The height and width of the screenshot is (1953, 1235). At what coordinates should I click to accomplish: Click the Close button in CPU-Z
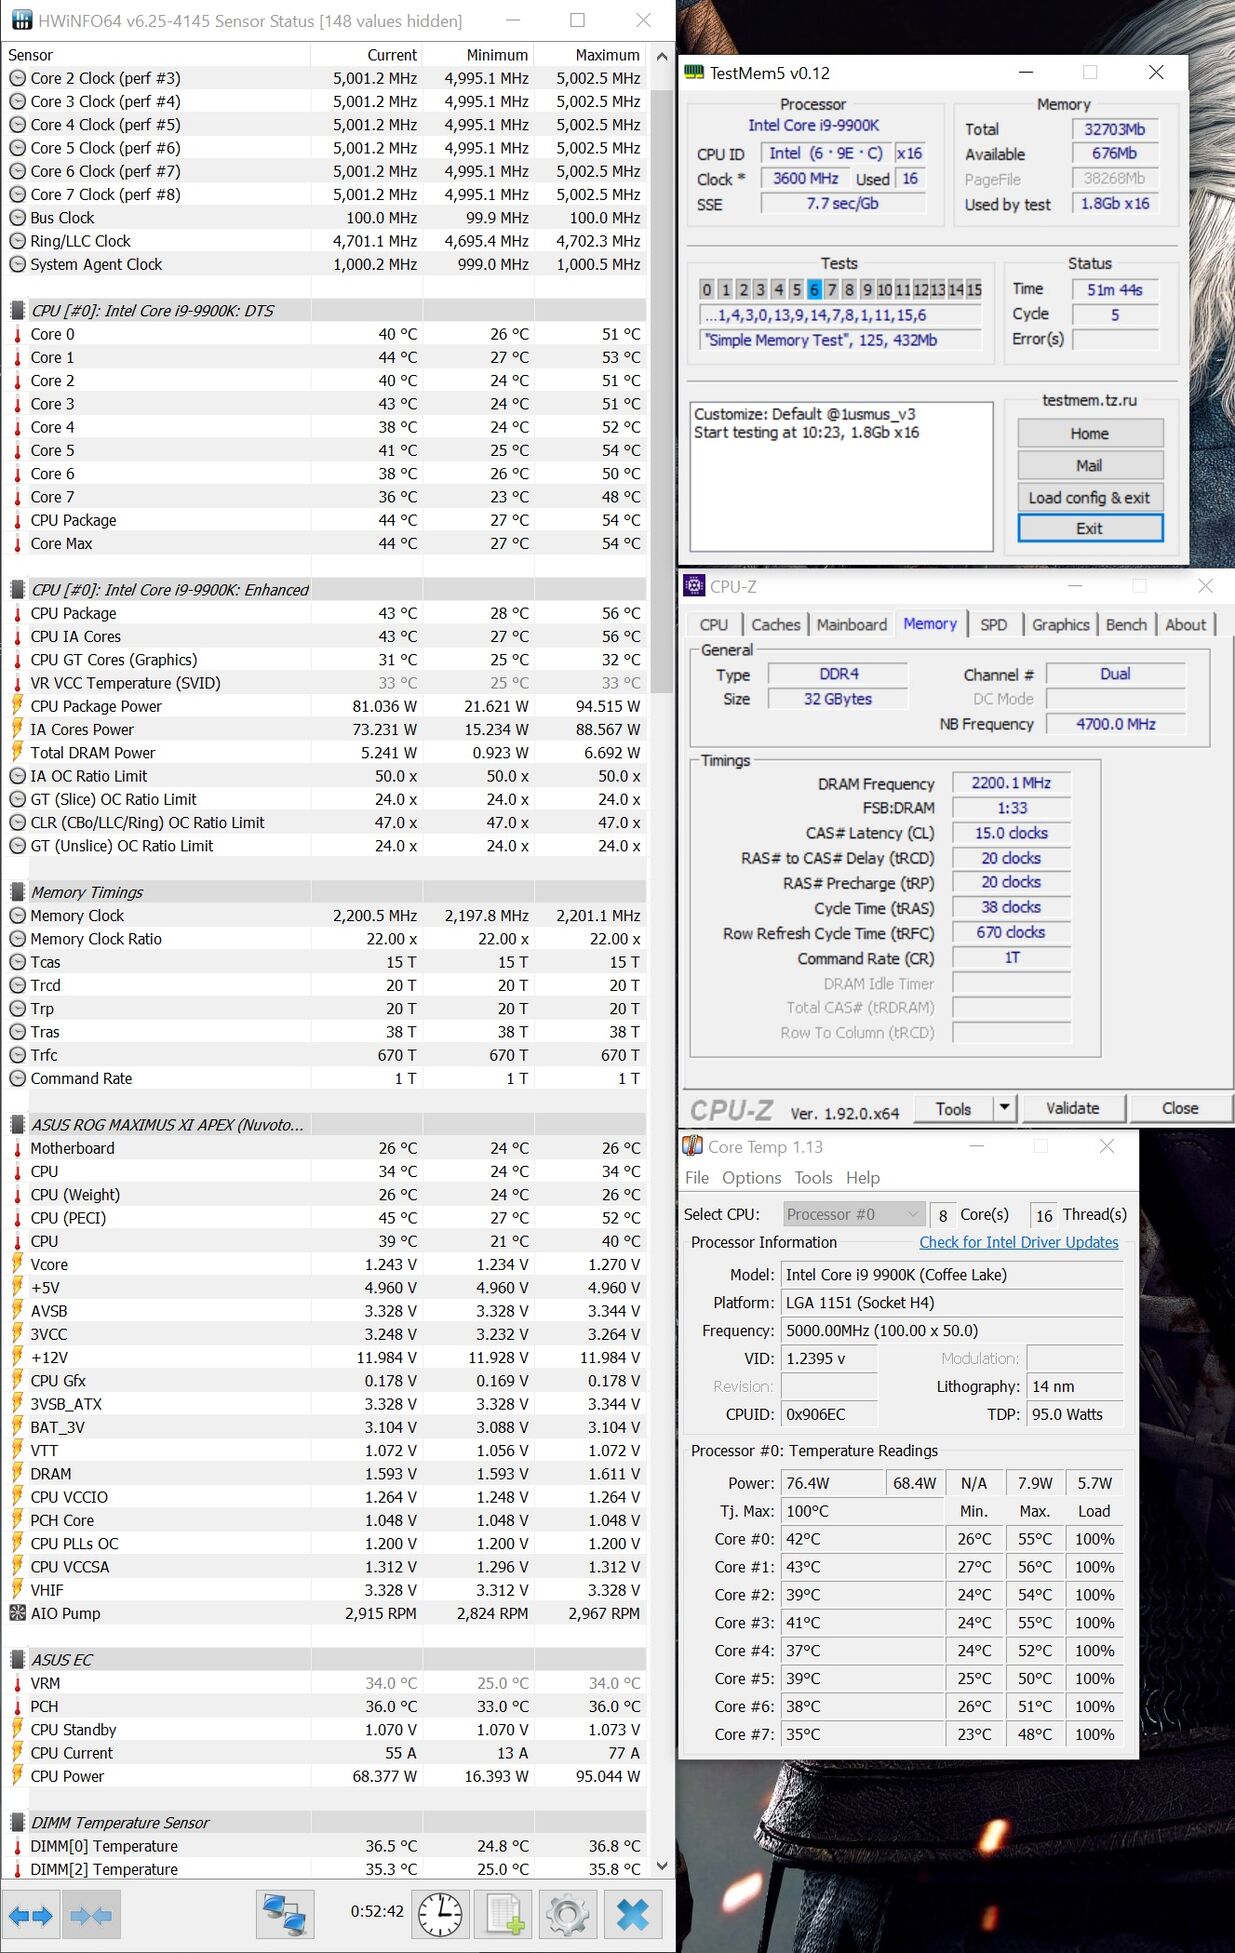tap(1180, 1108)
